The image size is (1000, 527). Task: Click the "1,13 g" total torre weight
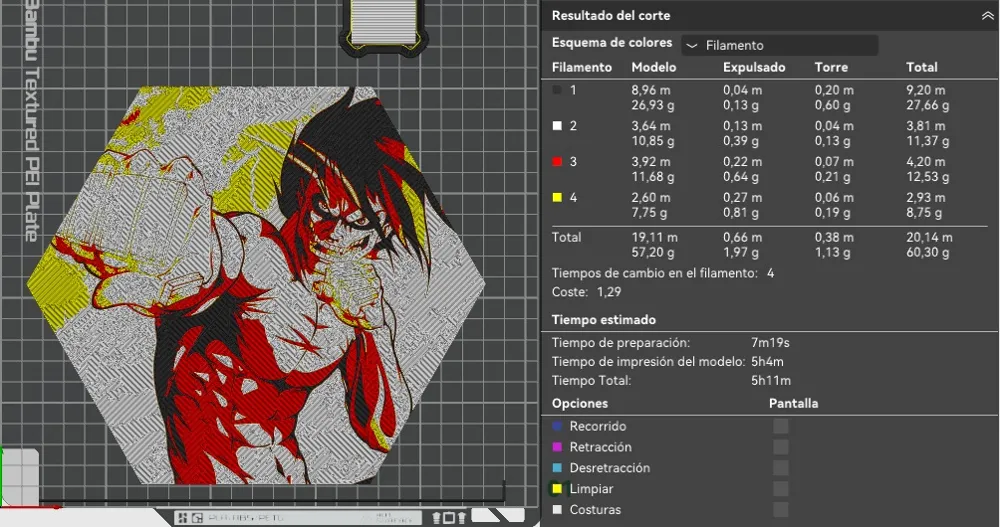pyautogui.click(x=832, y=253)
